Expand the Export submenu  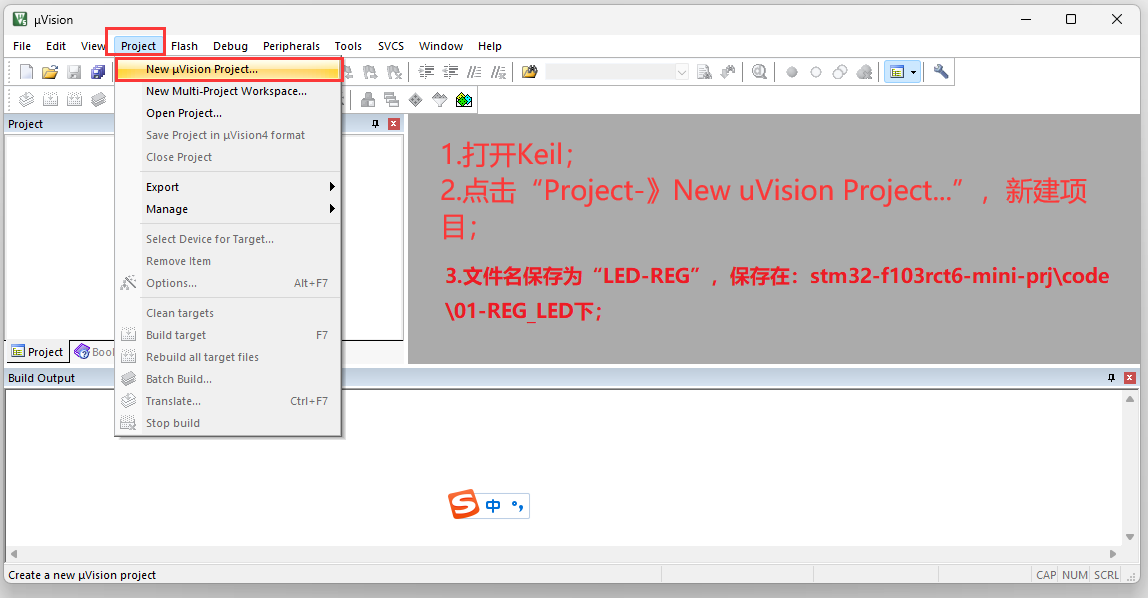coord(242,187)
